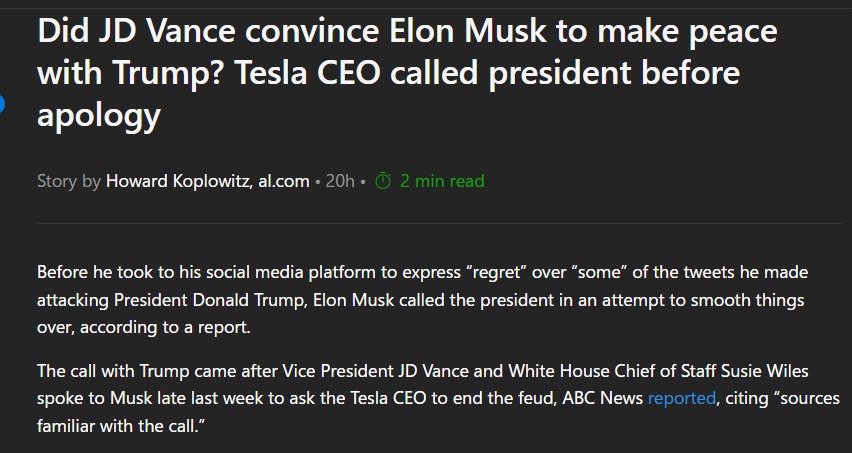The height and width of the screenshot is (453, 852).
Task: Click the "Story by" byline label
Action: click(69, 181)
